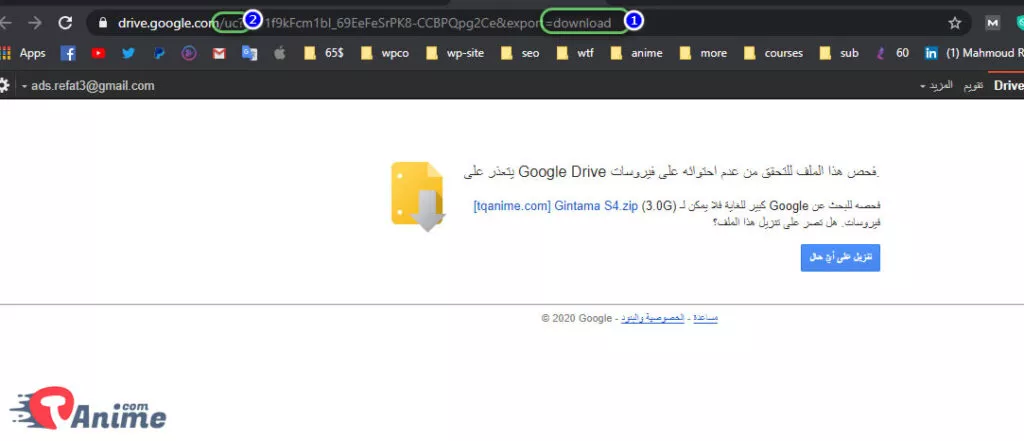Screen dimensions: 1024x441
Task: Click the yellow zip file download icon
Action: (x=418, y=196)
